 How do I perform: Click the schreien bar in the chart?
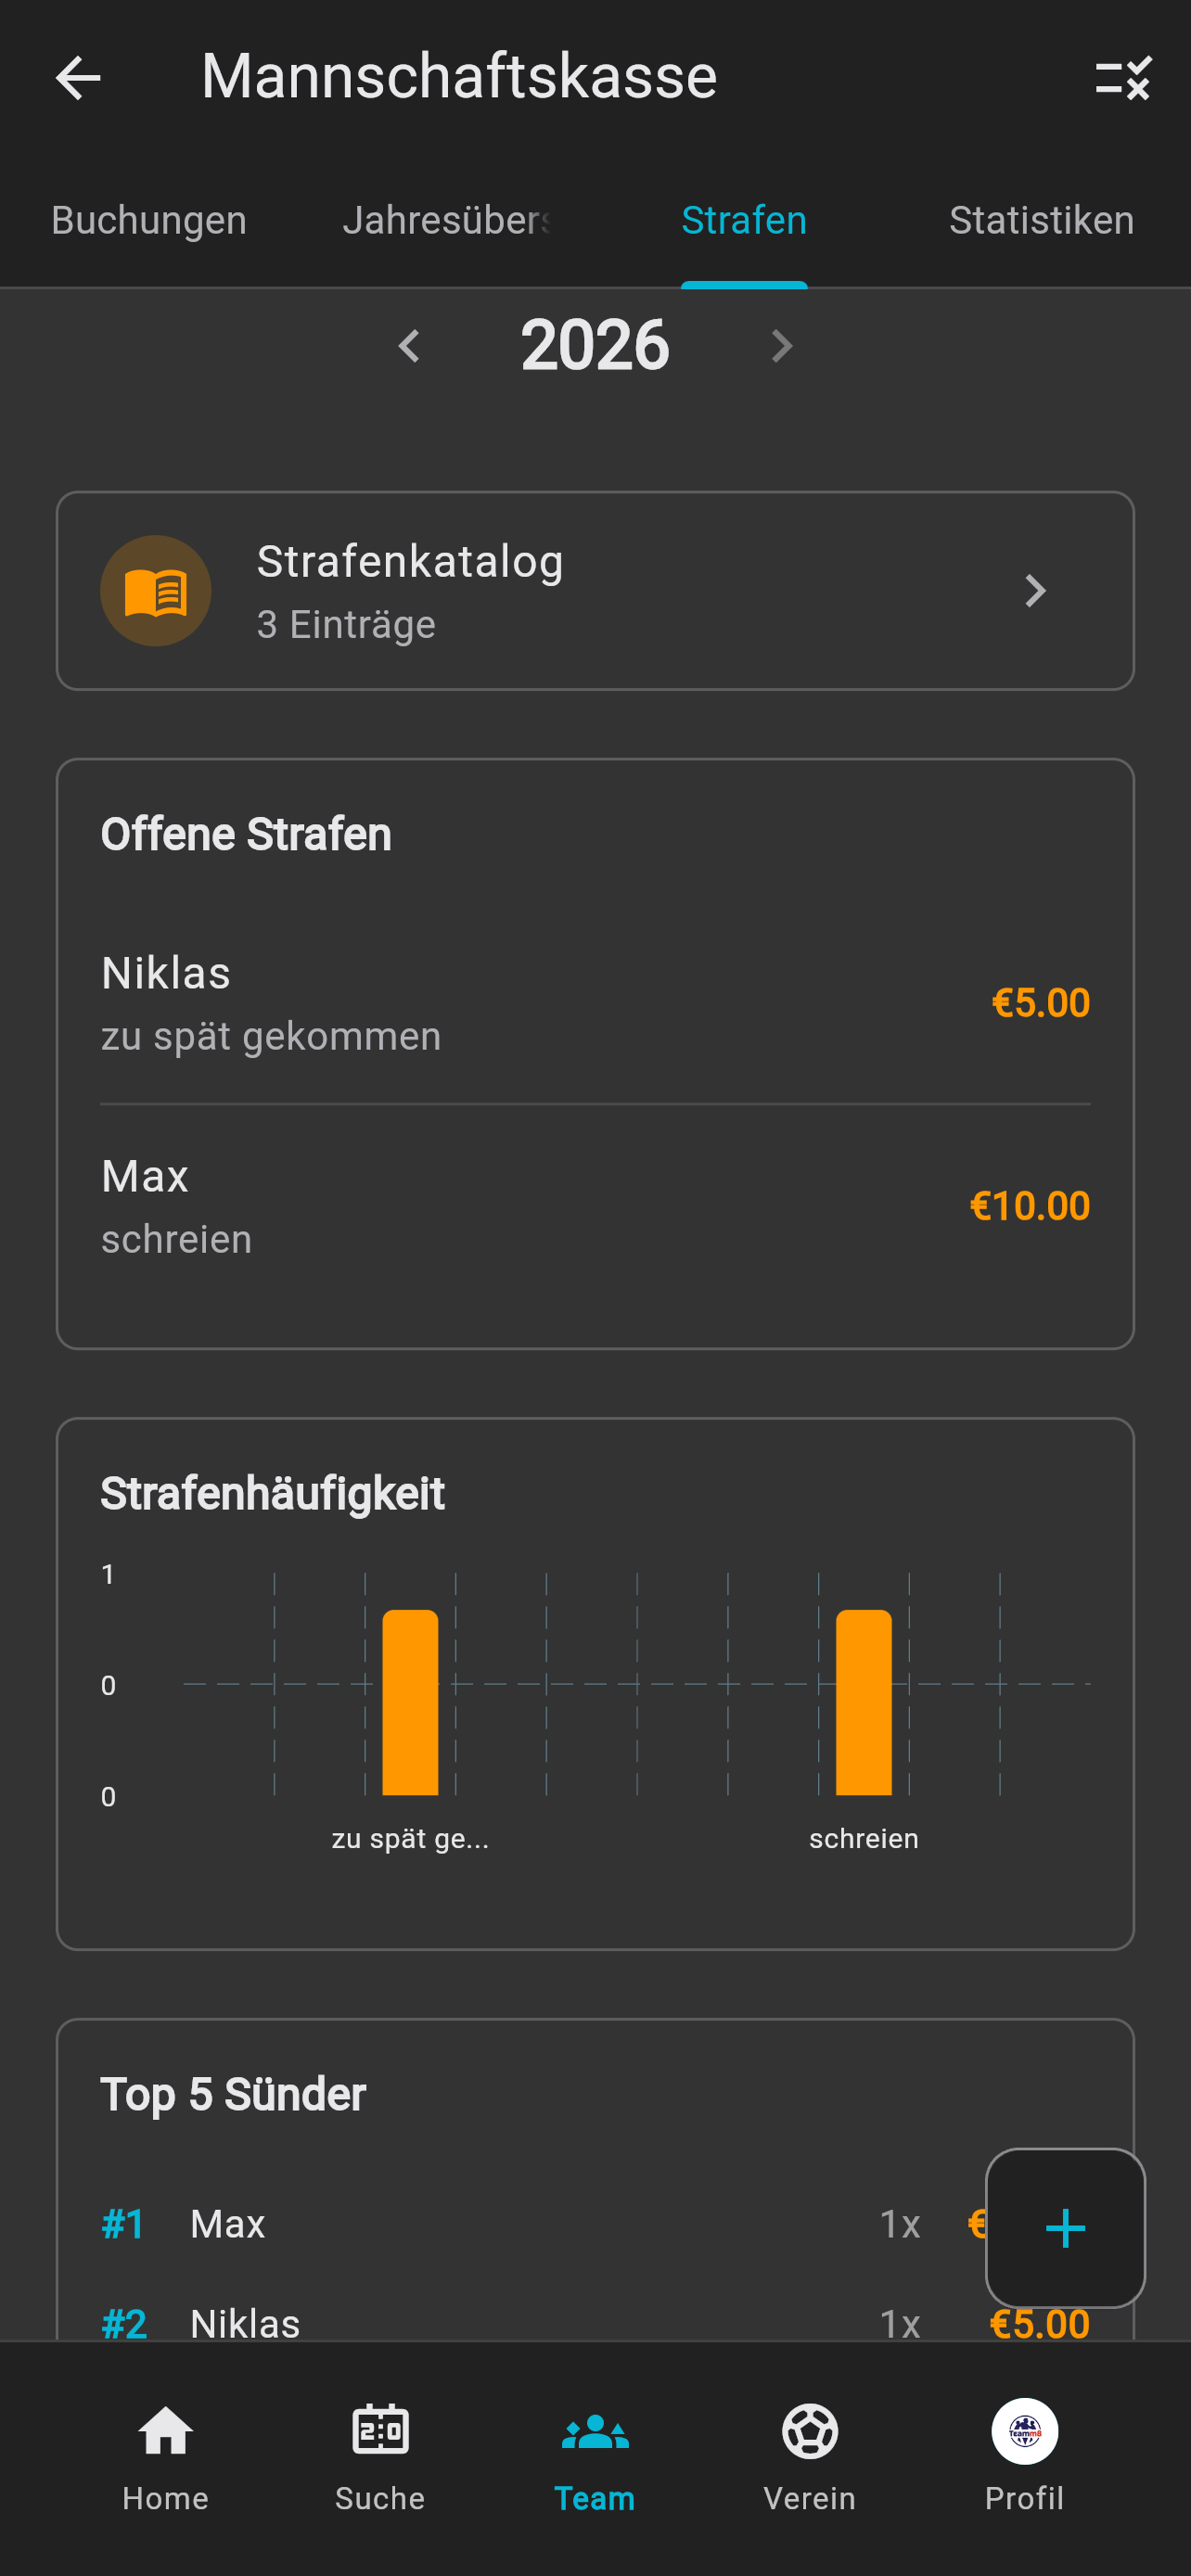863,1700
